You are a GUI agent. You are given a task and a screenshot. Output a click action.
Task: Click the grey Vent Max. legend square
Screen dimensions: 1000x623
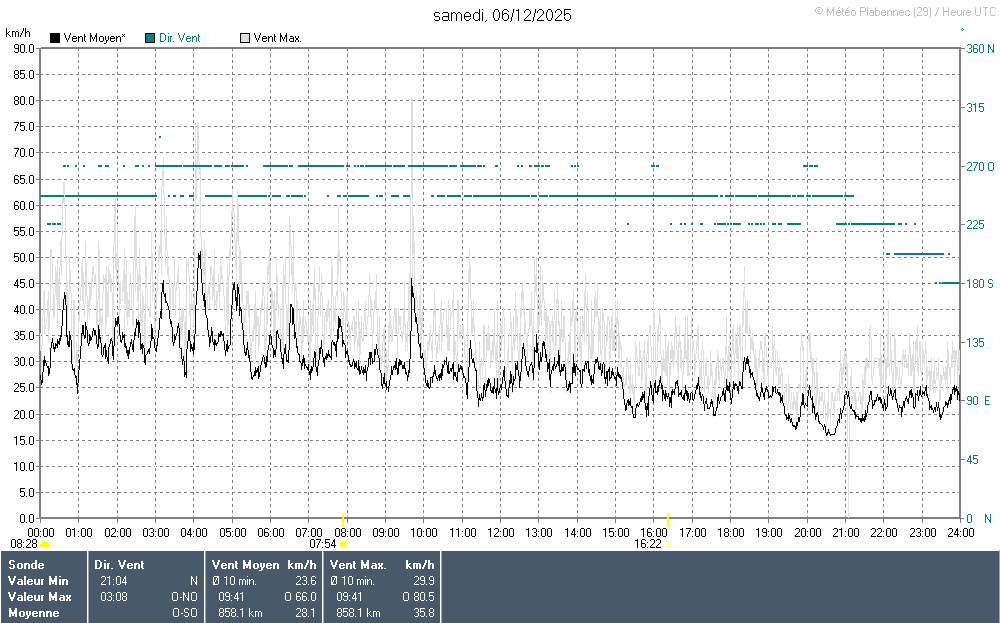click(x=245, y=38)
